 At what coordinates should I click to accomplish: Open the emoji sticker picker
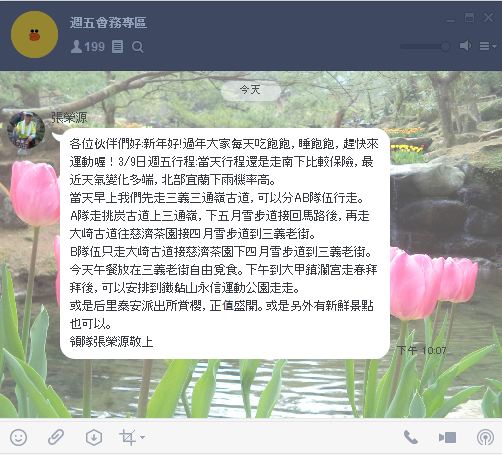tap(18, 437)
